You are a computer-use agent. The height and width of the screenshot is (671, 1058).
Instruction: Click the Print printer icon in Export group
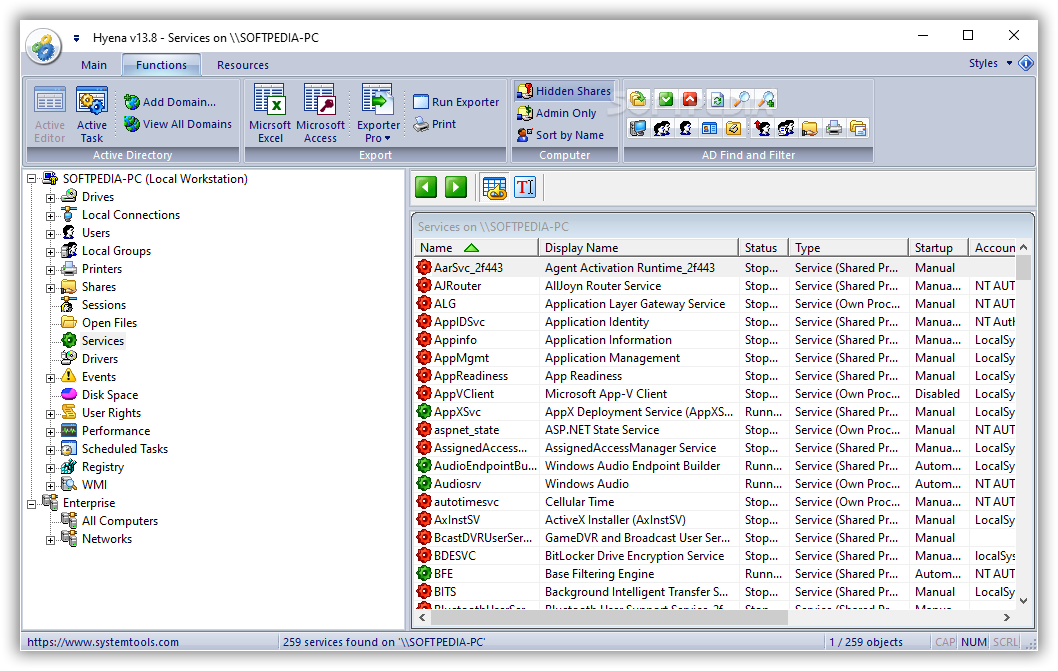point(421,124)
